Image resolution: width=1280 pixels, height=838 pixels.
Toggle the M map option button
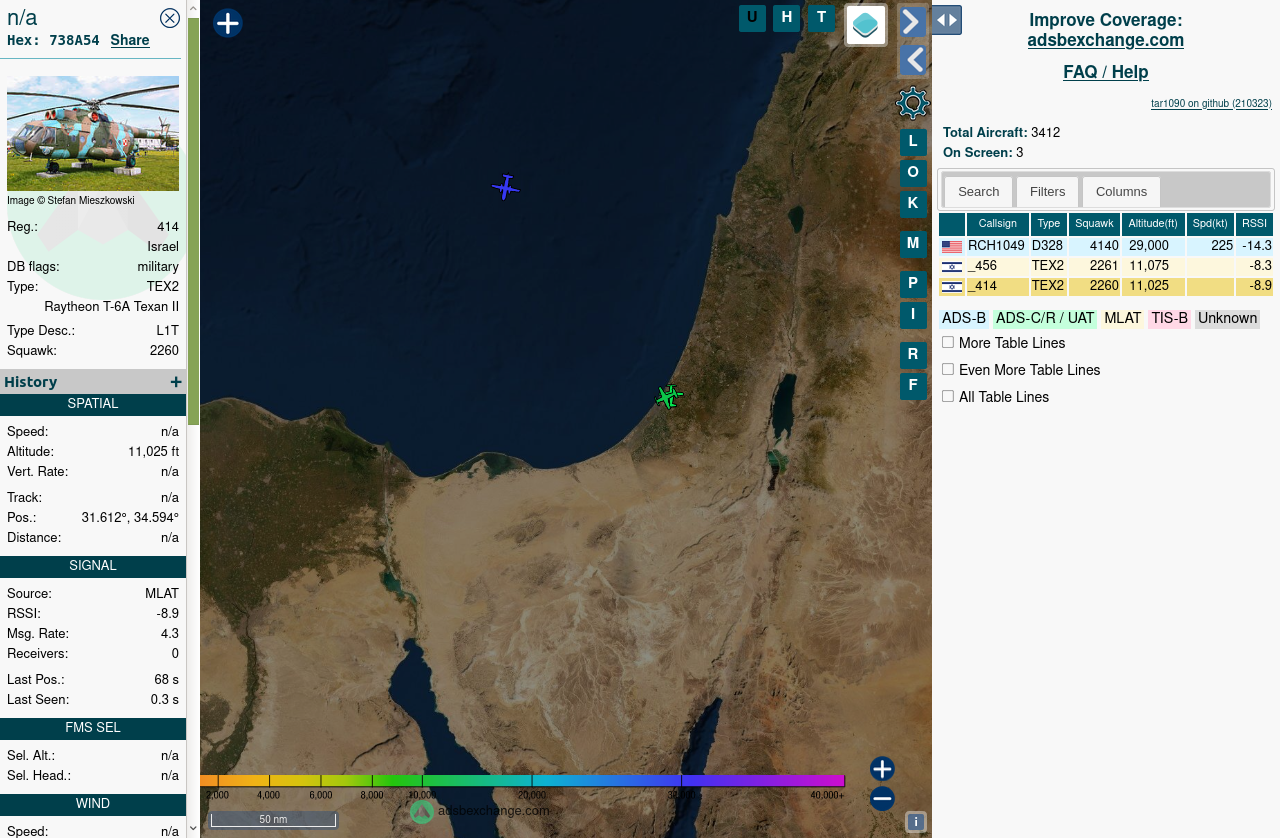[x=913, y=244]
